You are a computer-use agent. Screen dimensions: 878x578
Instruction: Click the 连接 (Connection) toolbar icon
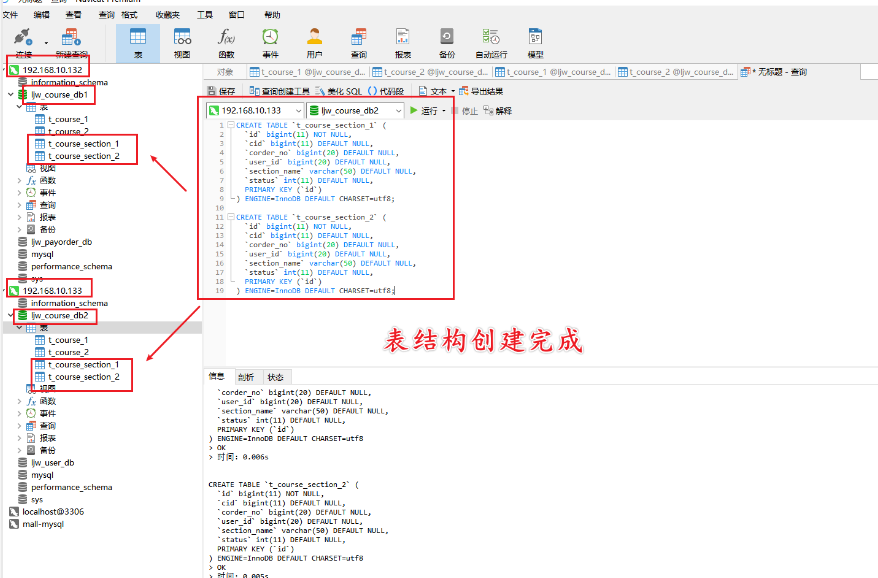point(23,38)
